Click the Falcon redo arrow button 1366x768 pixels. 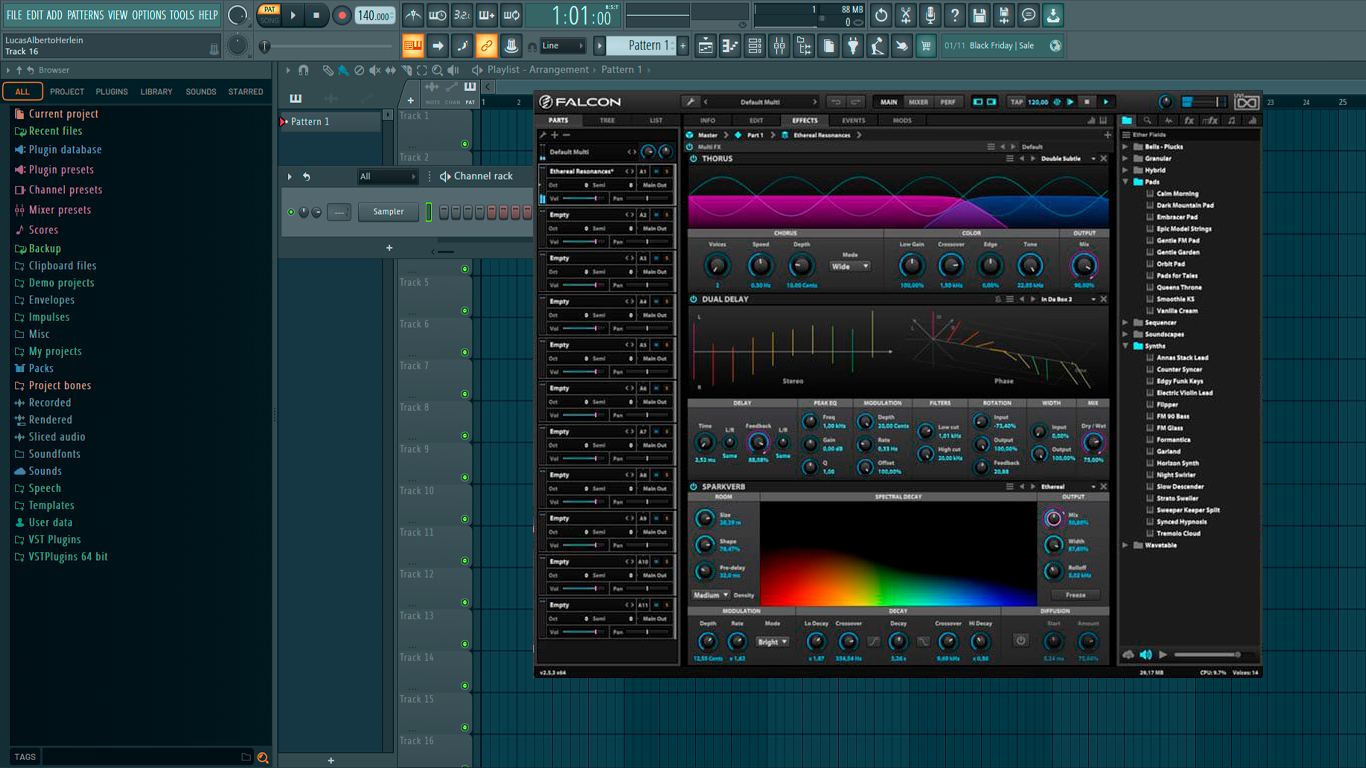pyautogui.click(x=857, y=102)
